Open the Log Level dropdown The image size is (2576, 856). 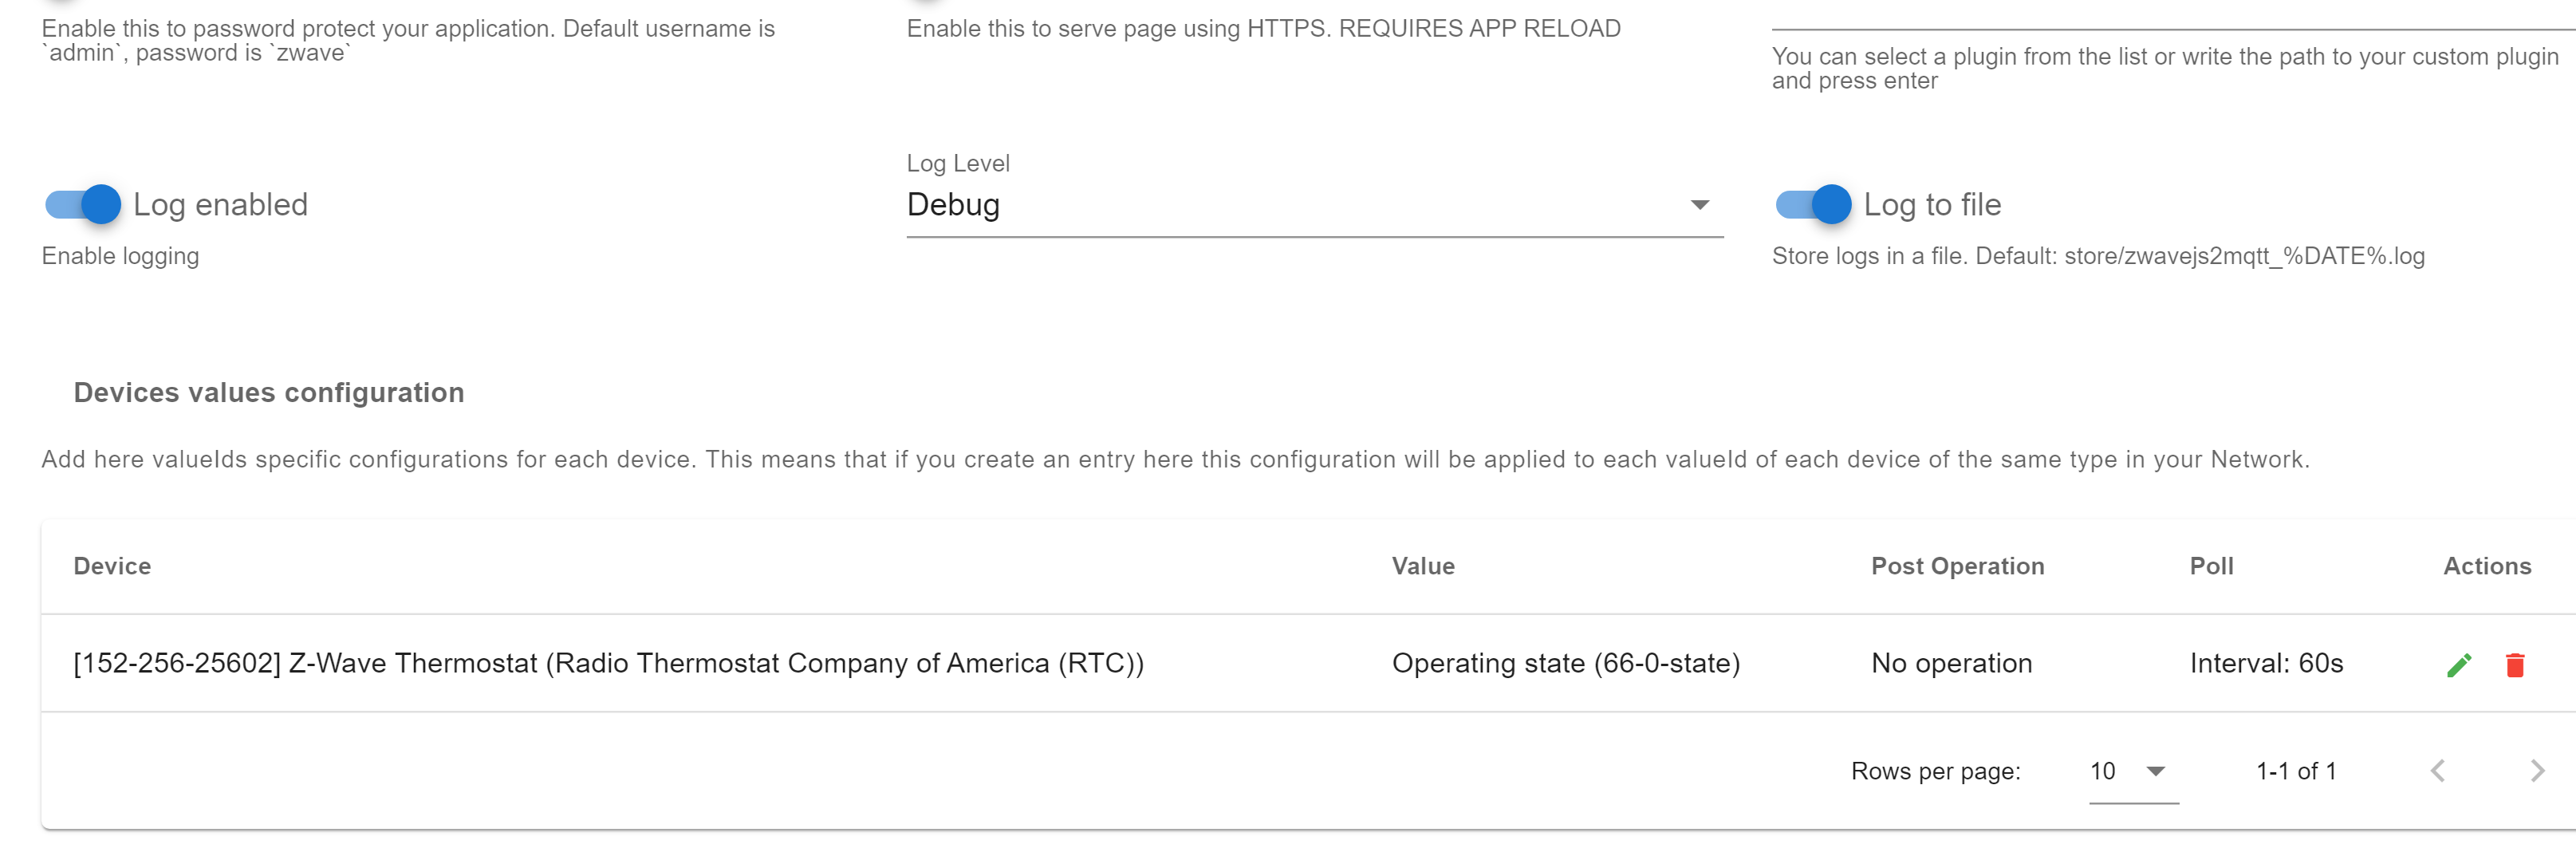tap(1314, 205)
